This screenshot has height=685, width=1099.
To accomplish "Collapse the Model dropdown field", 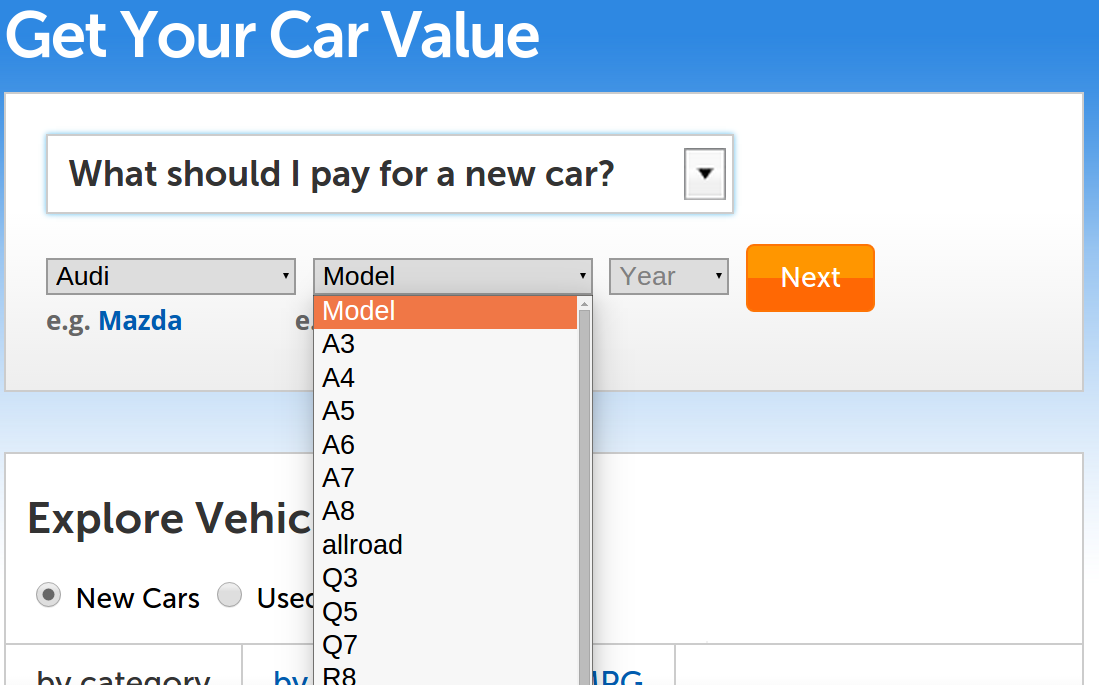I will 453,276.
